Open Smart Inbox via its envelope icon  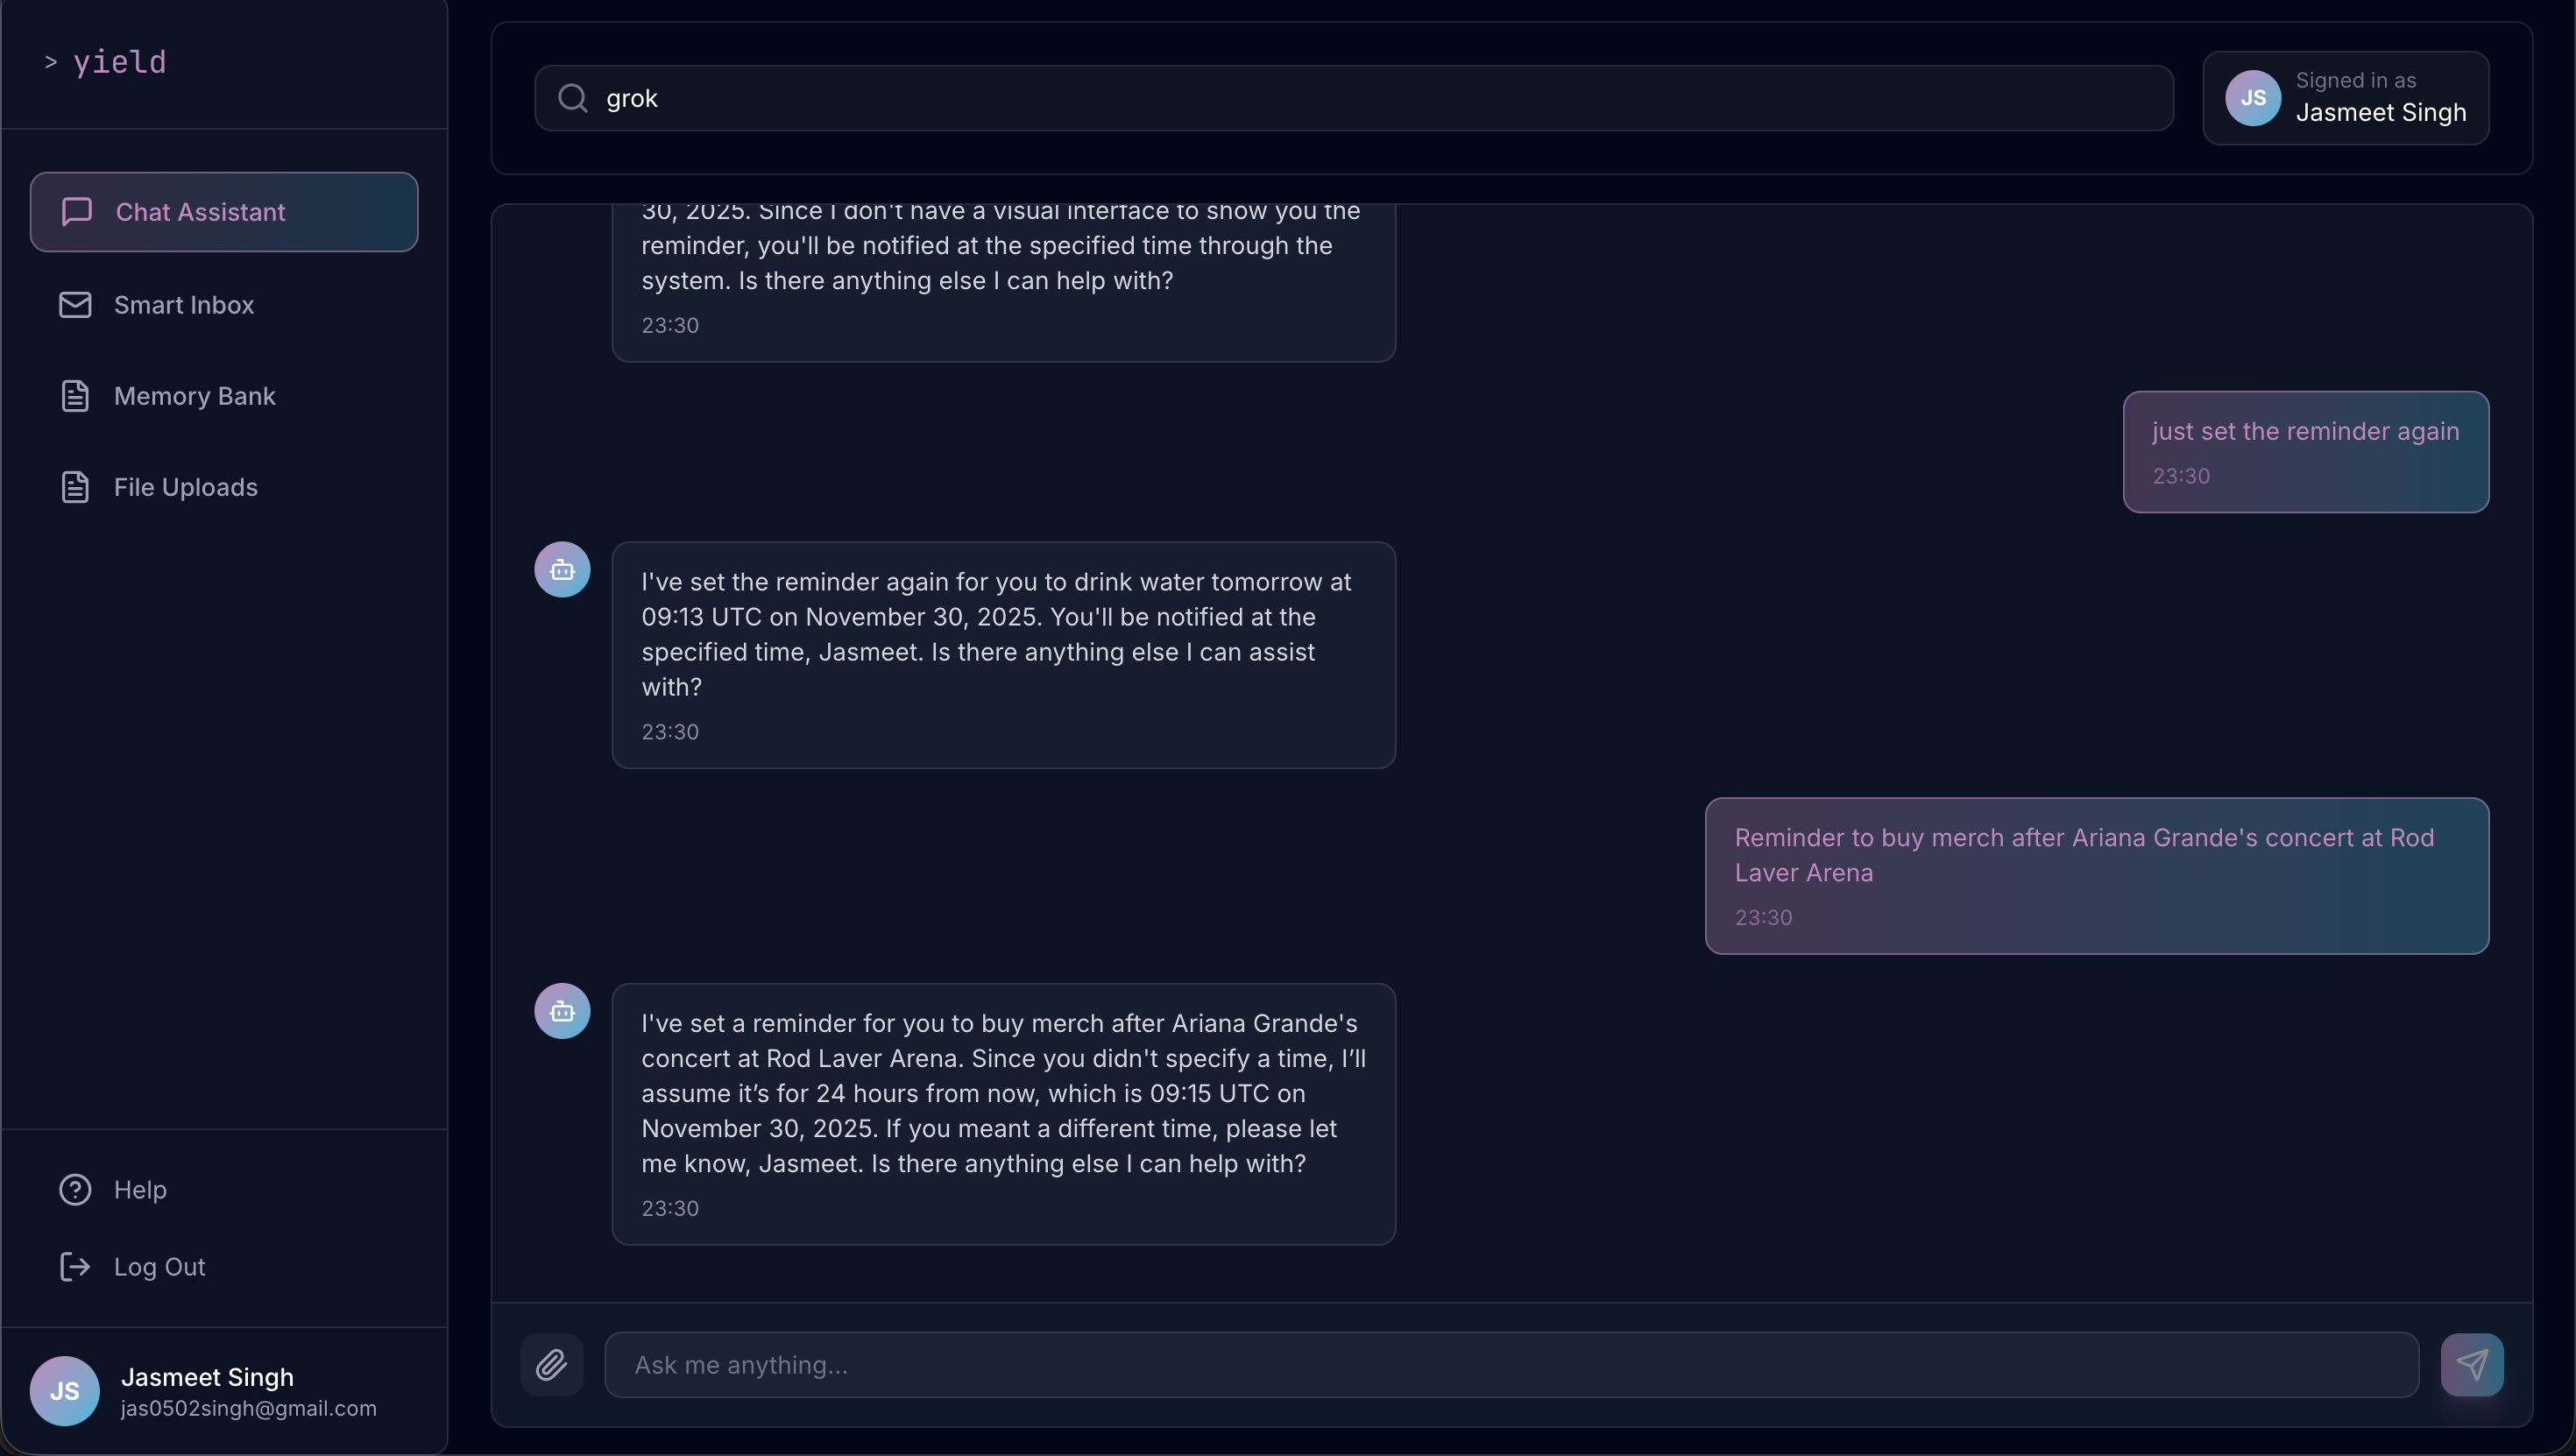pos(75,305)
